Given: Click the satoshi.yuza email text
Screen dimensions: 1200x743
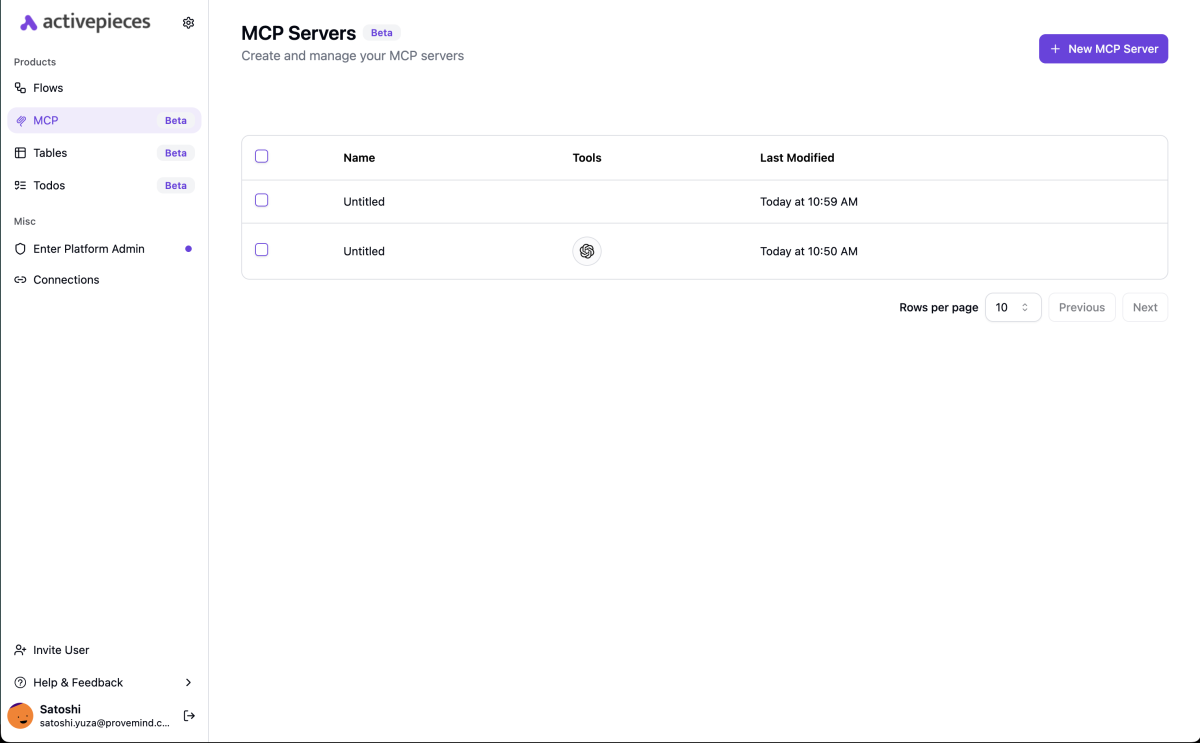Looking at the screenshot, I should [105, 723].
